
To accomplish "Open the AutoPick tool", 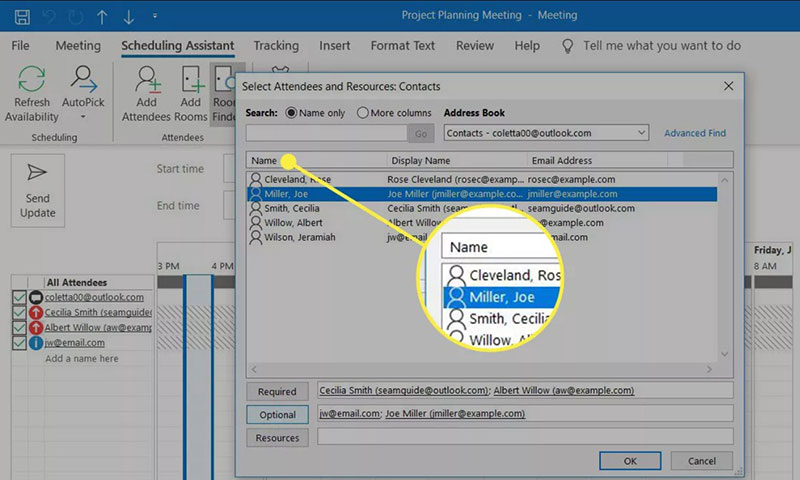I will (83, 79).
